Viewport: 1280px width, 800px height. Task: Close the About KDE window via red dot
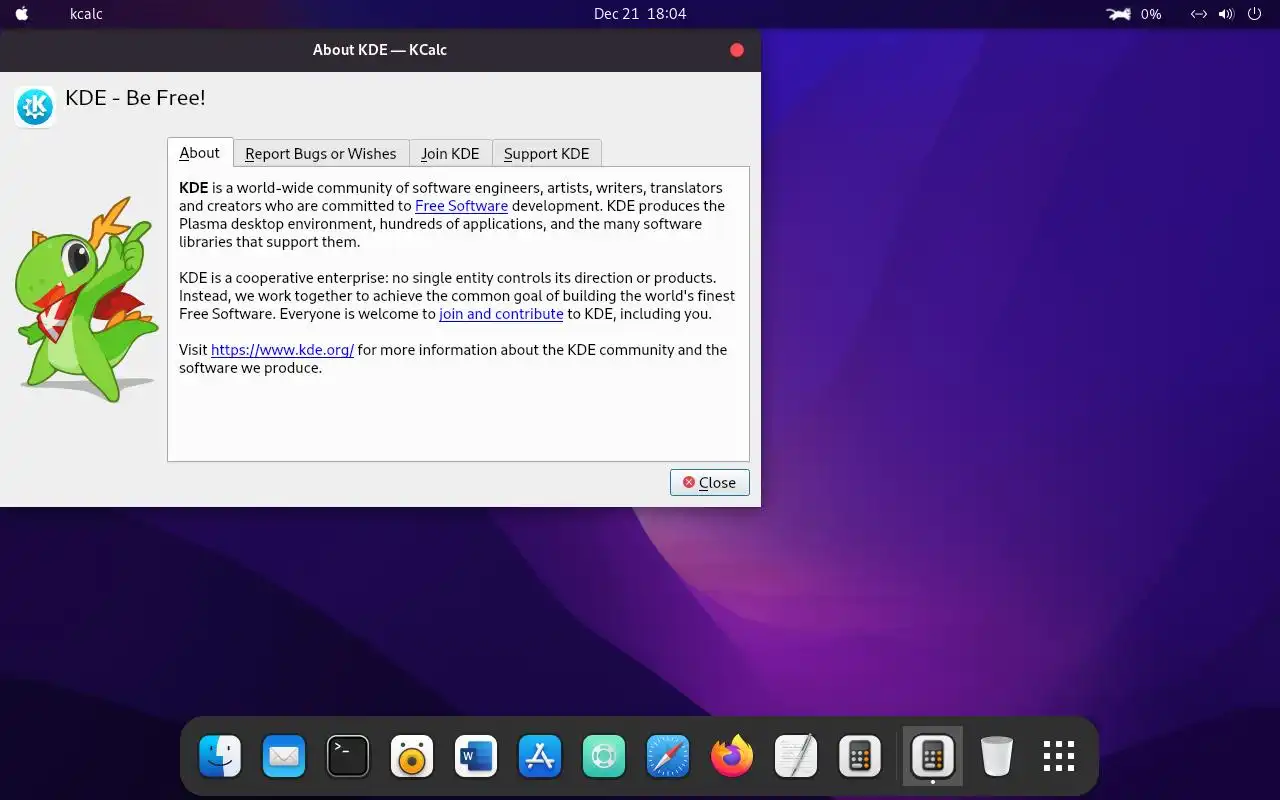click(x=737, y=50)
